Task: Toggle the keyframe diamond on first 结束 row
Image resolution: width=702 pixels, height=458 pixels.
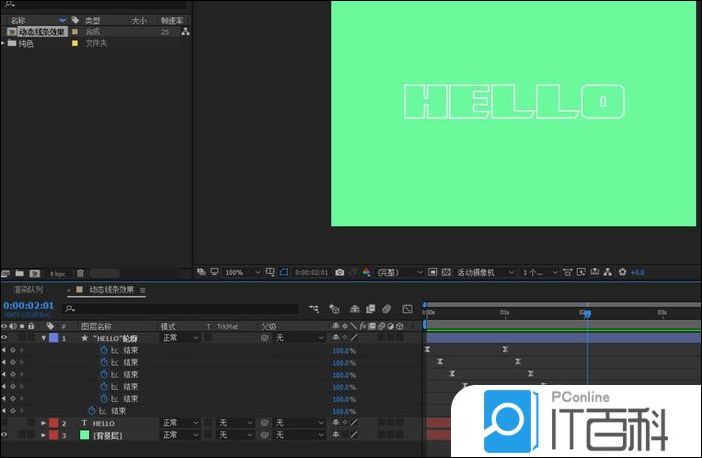Action: pyautogui.click(x=12, y=350)
